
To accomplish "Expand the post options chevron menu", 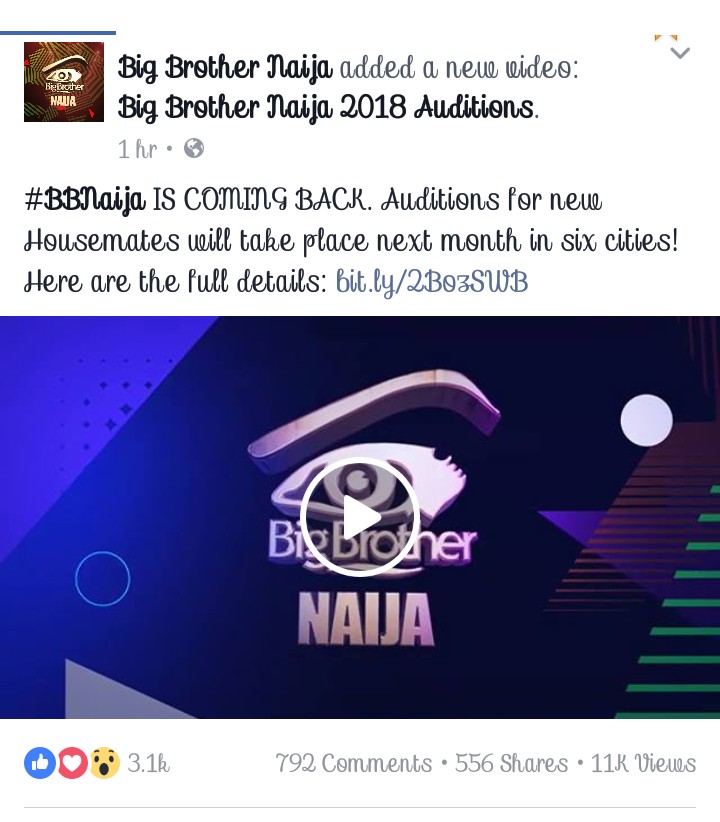I will 680,52.
